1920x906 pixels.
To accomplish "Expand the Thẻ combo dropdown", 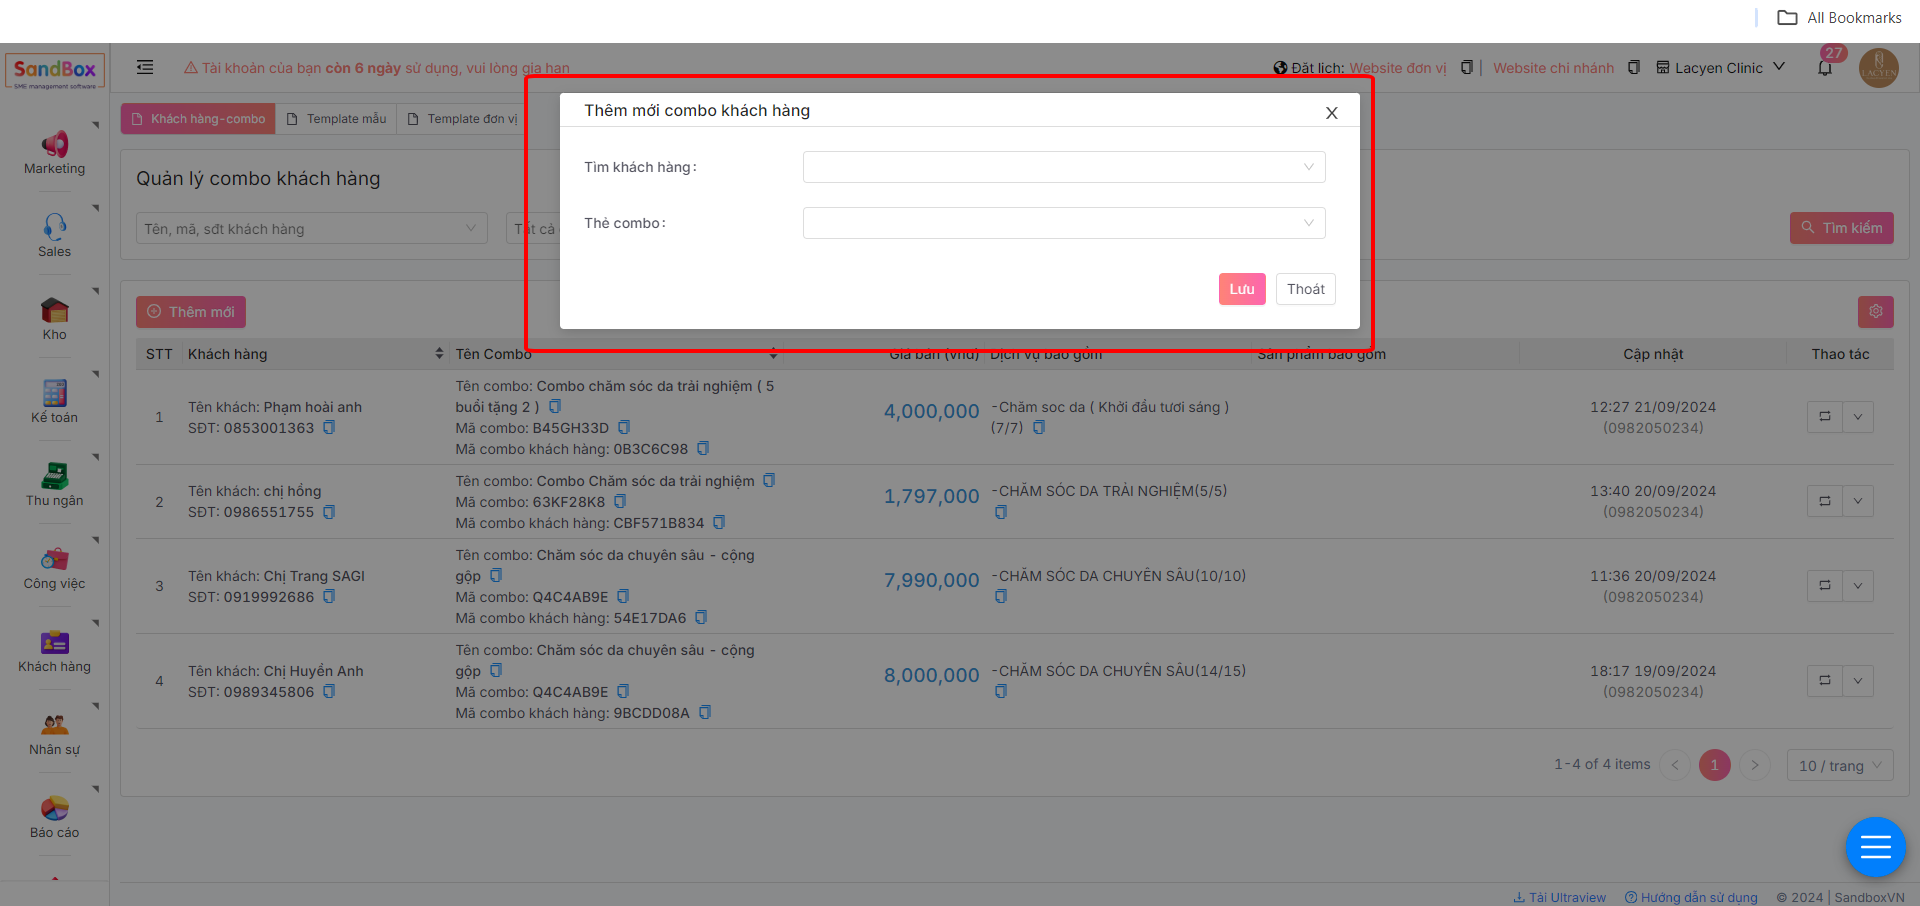I will click(1063, 223).
